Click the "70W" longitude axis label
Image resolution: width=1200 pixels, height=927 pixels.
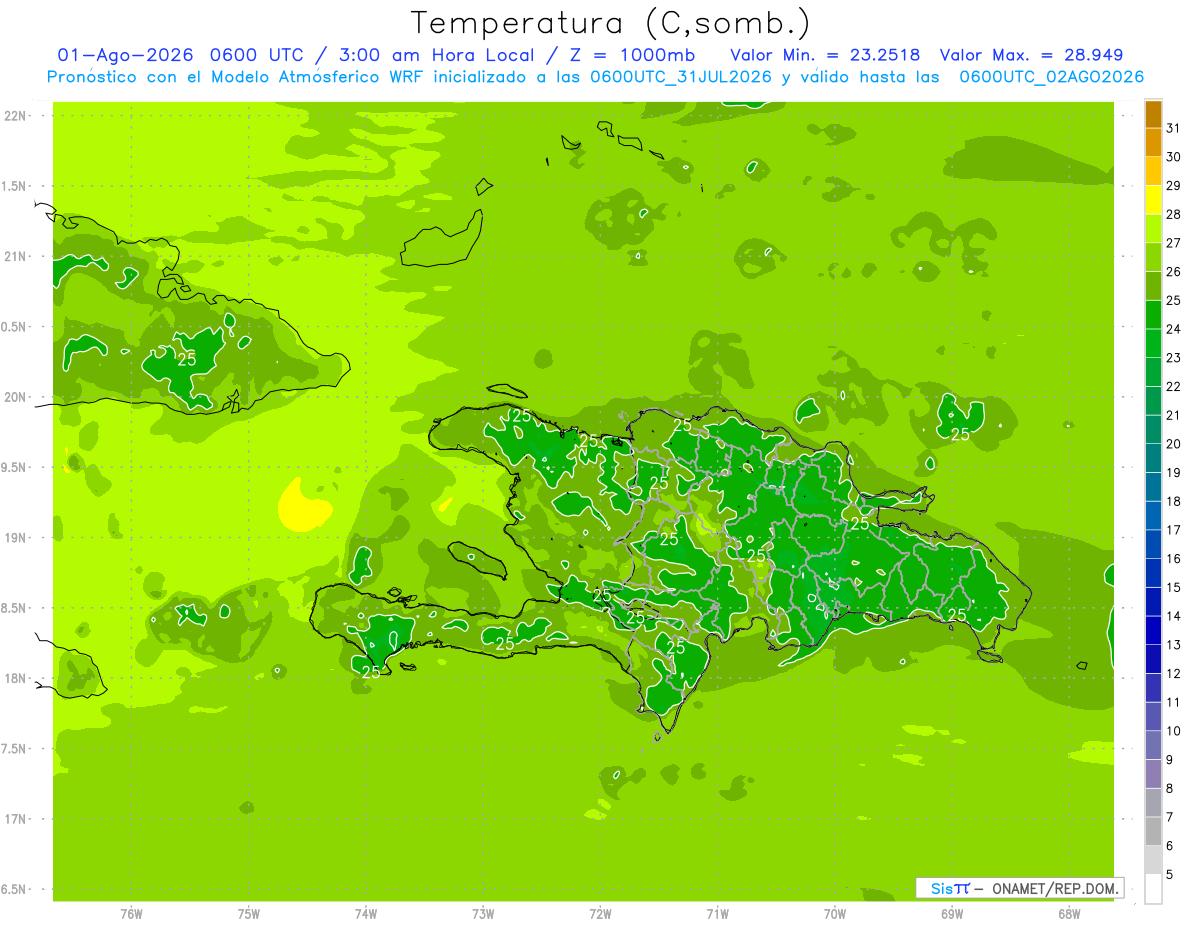pos(835,914)
